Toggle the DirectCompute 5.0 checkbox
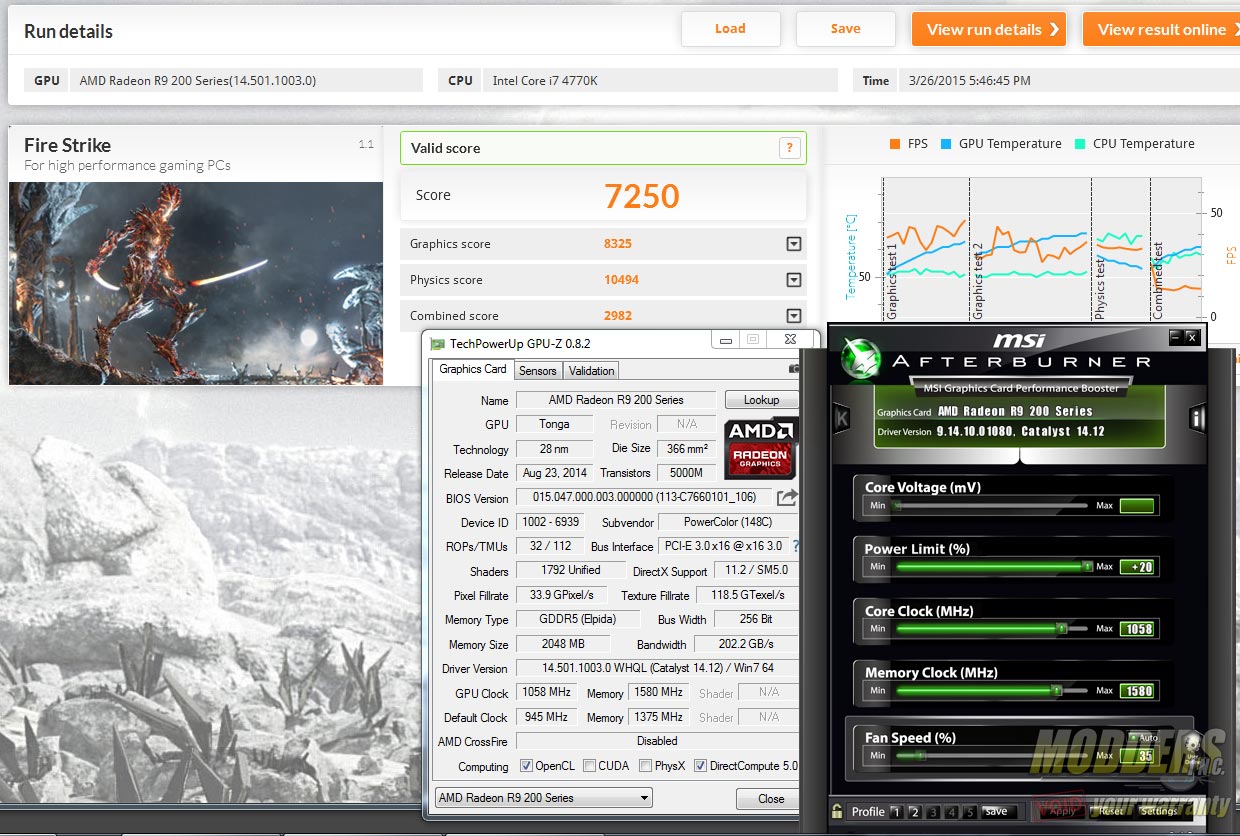 [700, 766]
